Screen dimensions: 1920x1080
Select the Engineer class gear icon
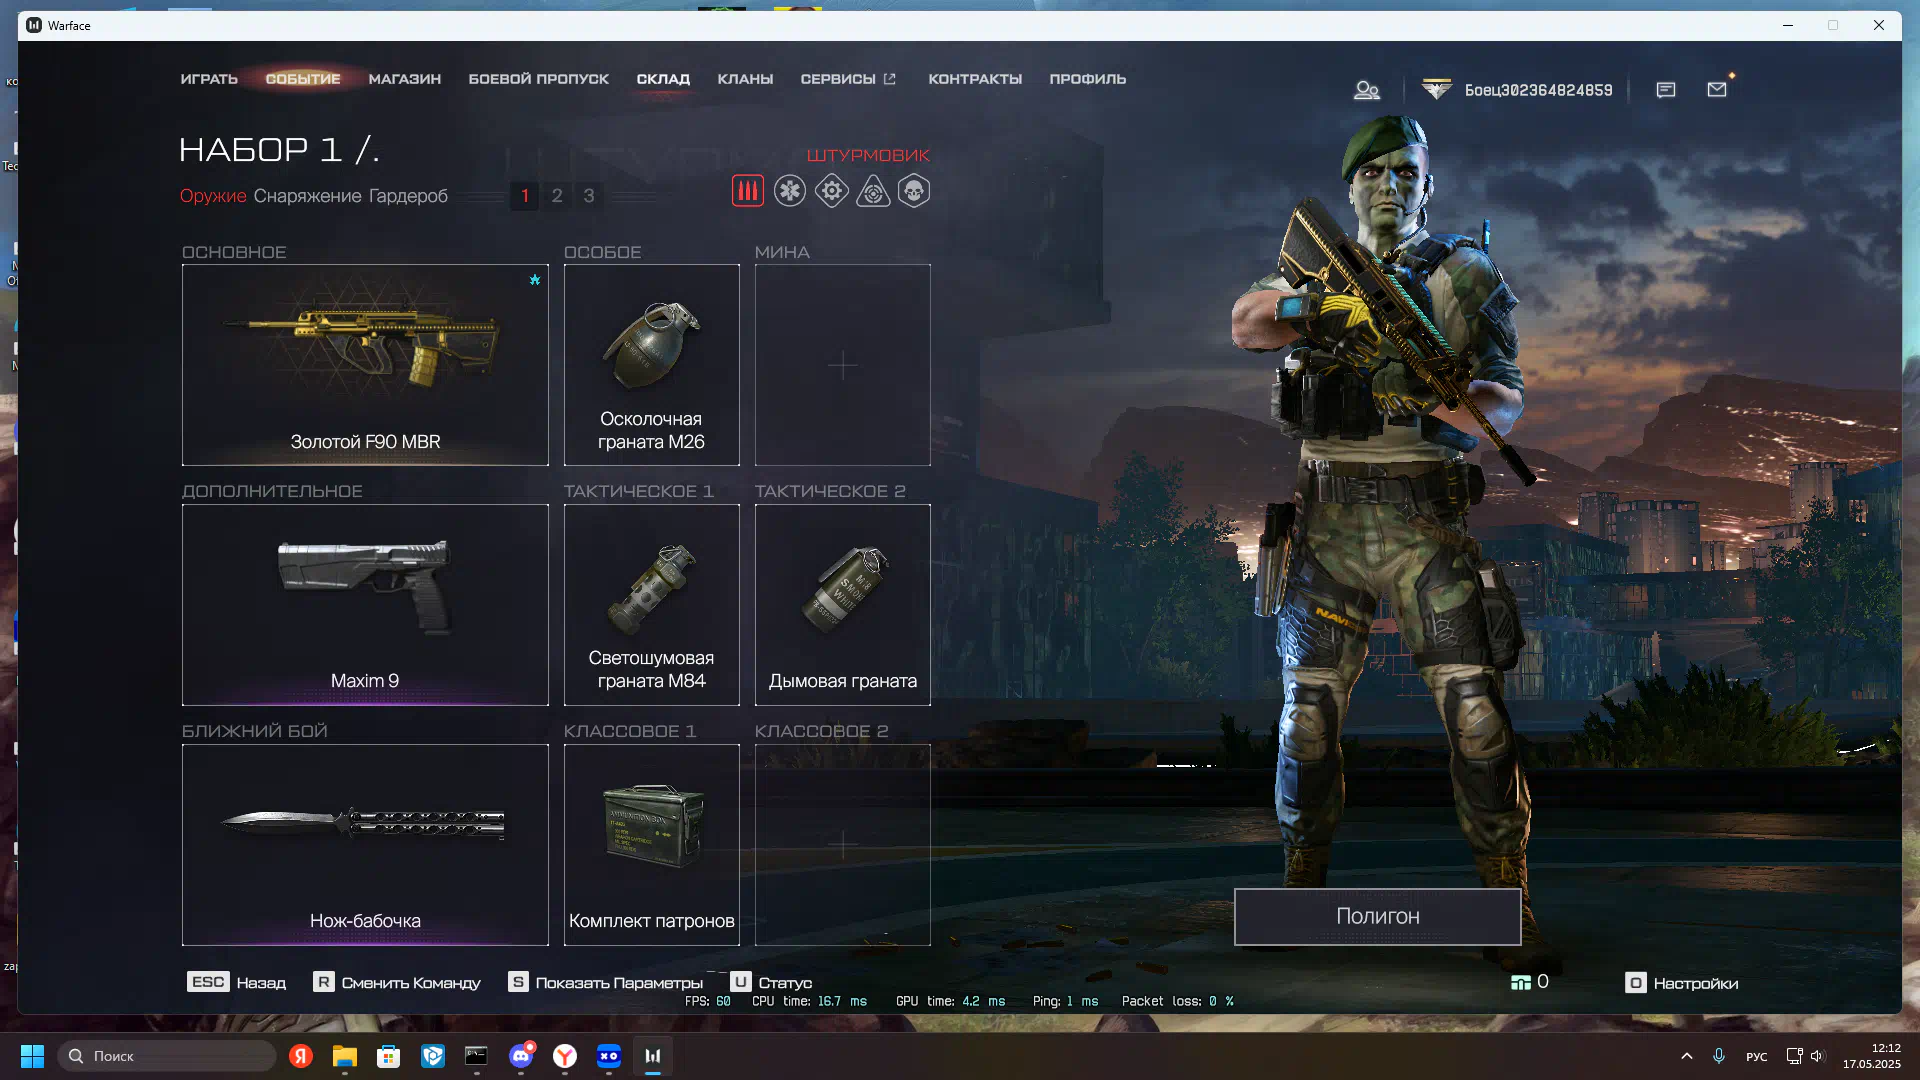pyautogui.click(x=832, y=191)
